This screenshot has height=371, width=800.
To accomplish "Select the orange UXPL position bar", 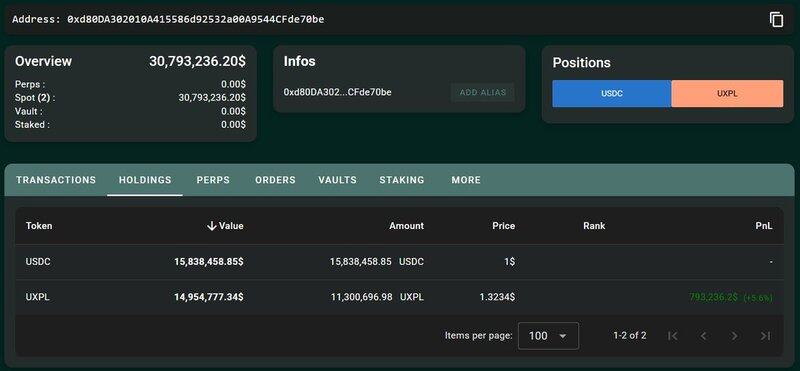I will 728,94.
